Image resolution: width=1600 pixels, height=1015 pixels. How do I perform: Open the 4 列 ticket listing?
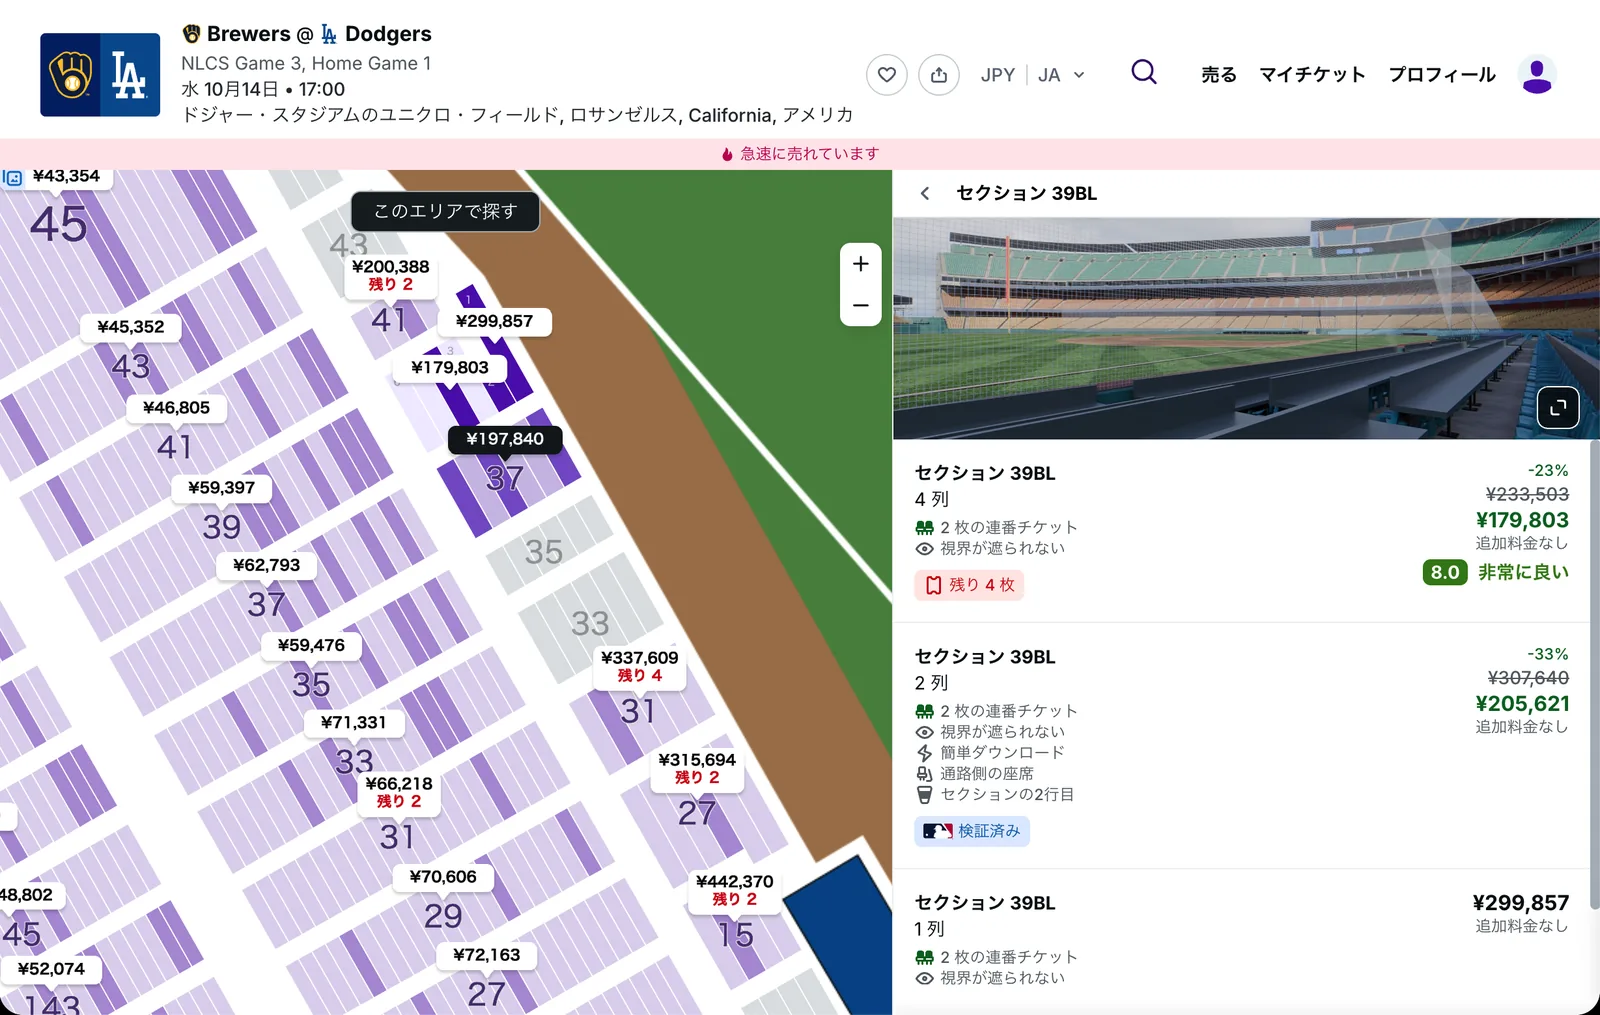click(1241, 531)
